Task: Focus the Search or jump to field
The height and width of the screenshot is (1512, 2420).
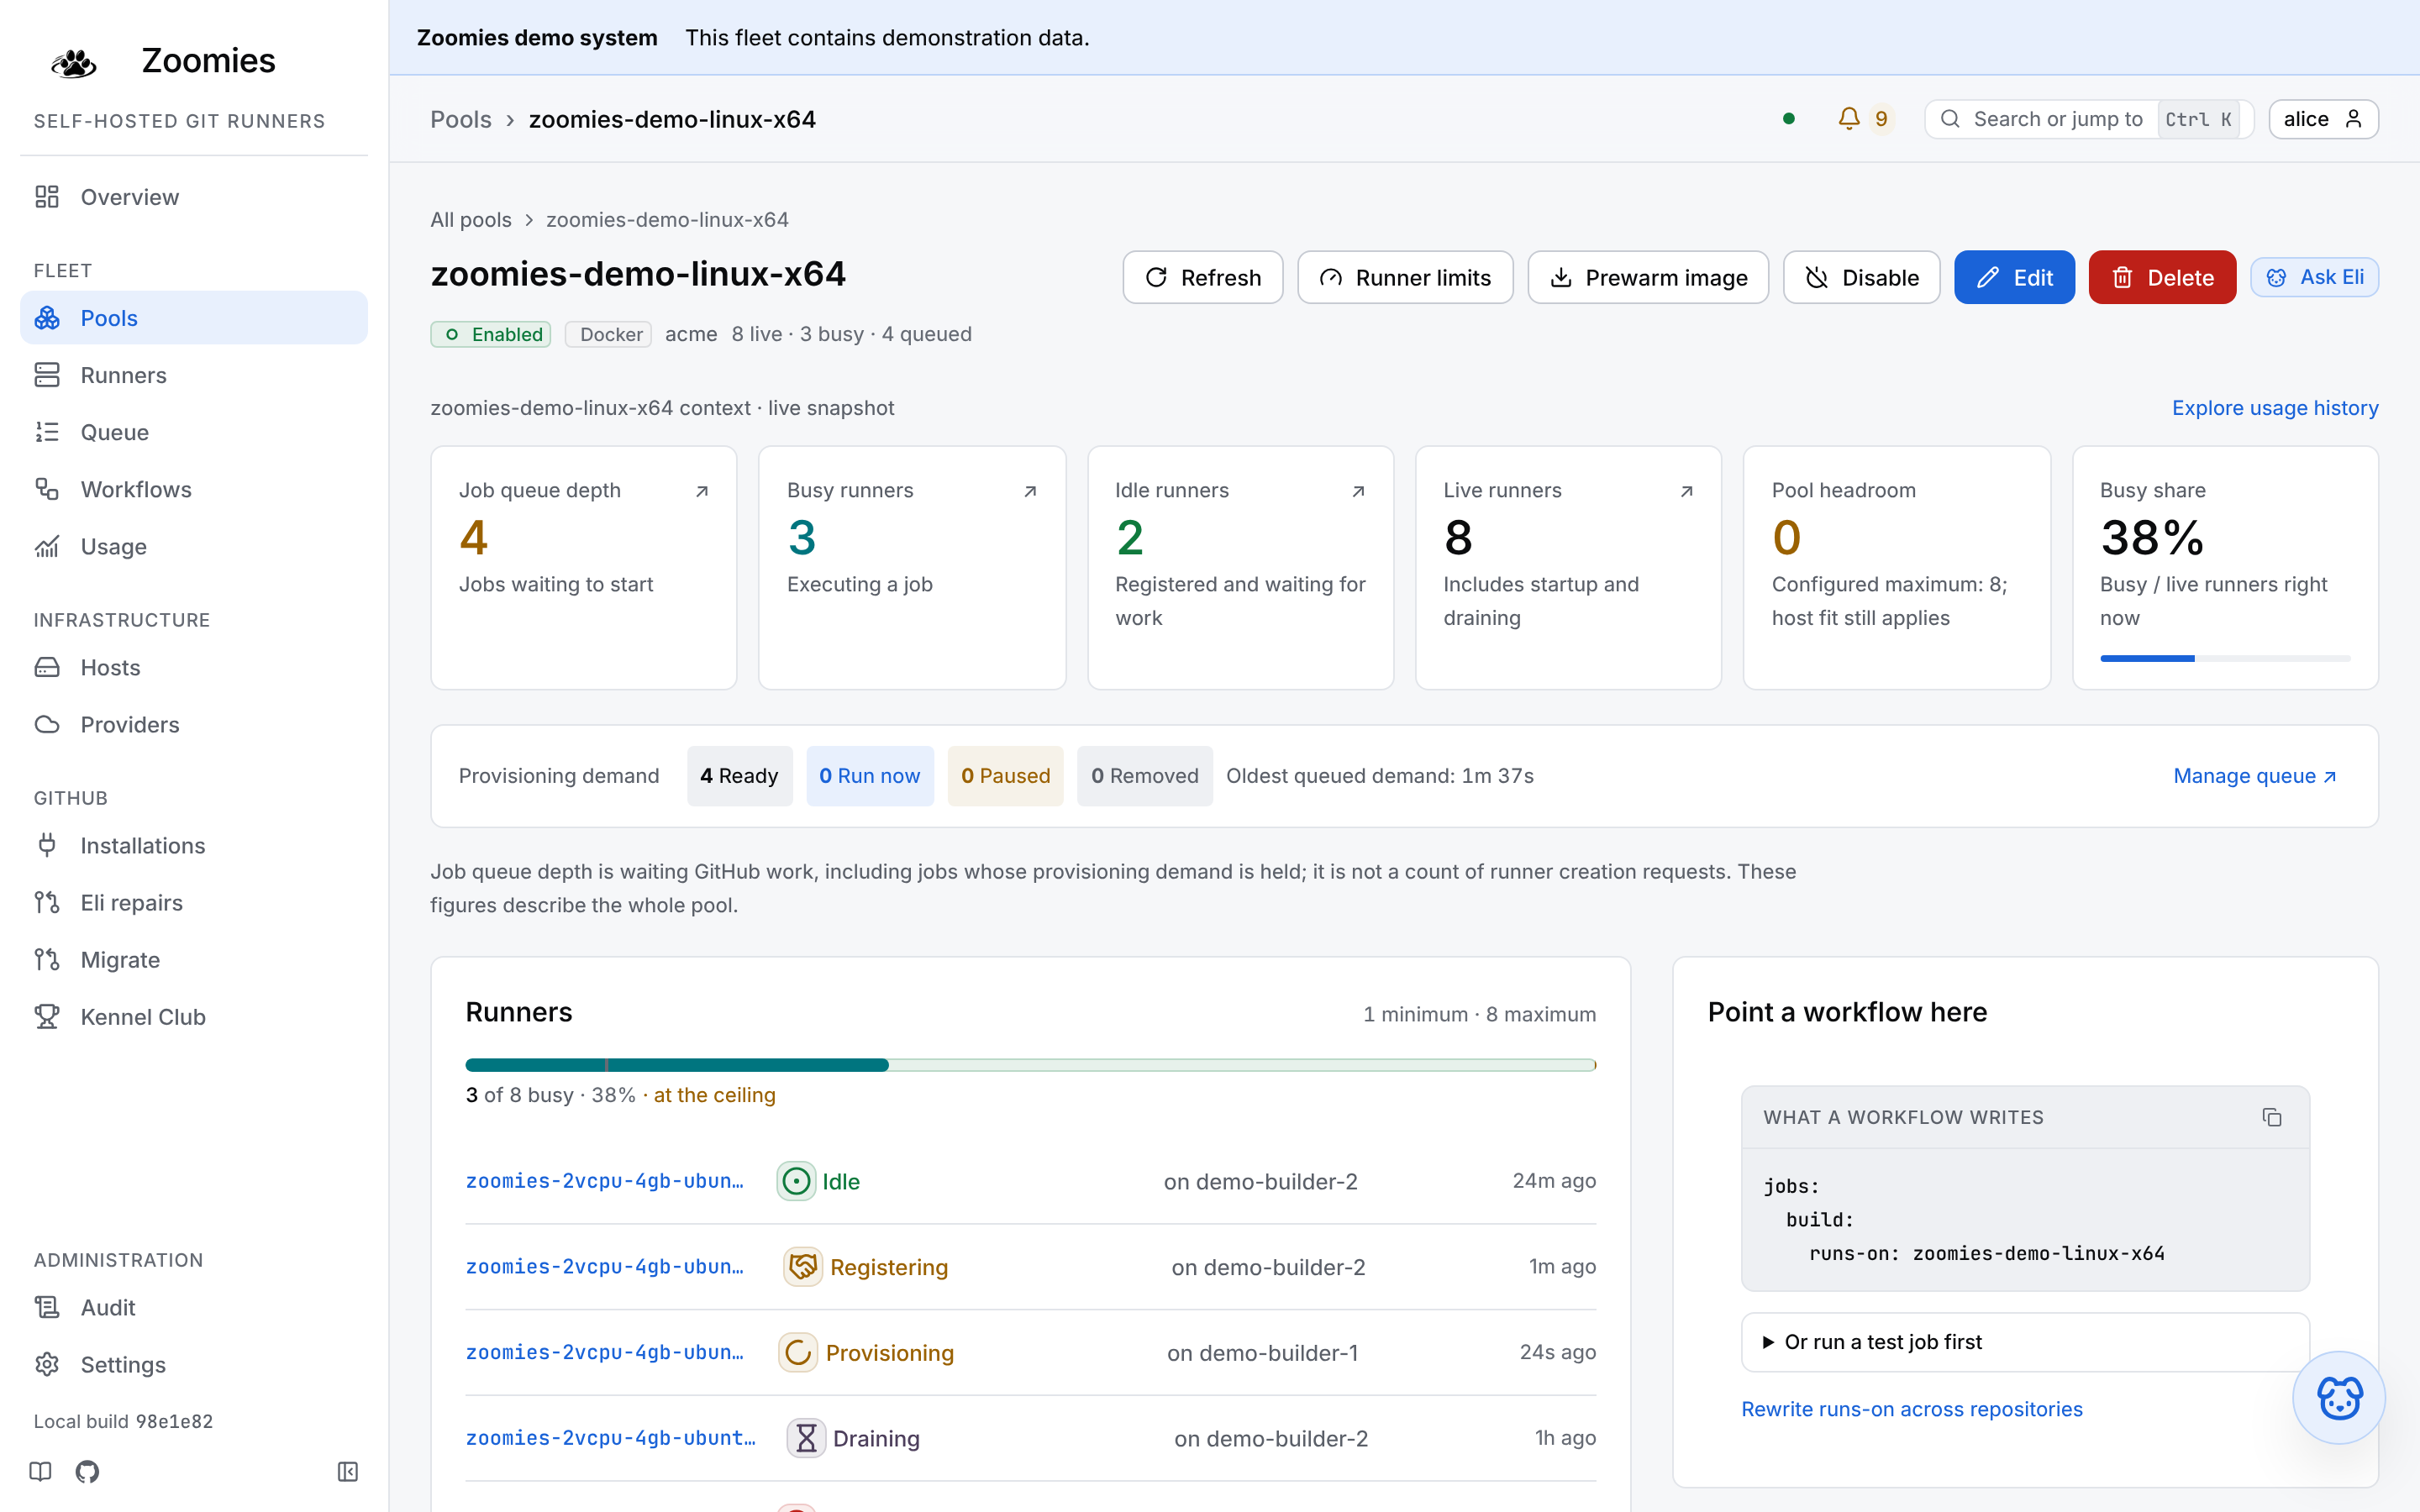Action: click(2089, 119)
